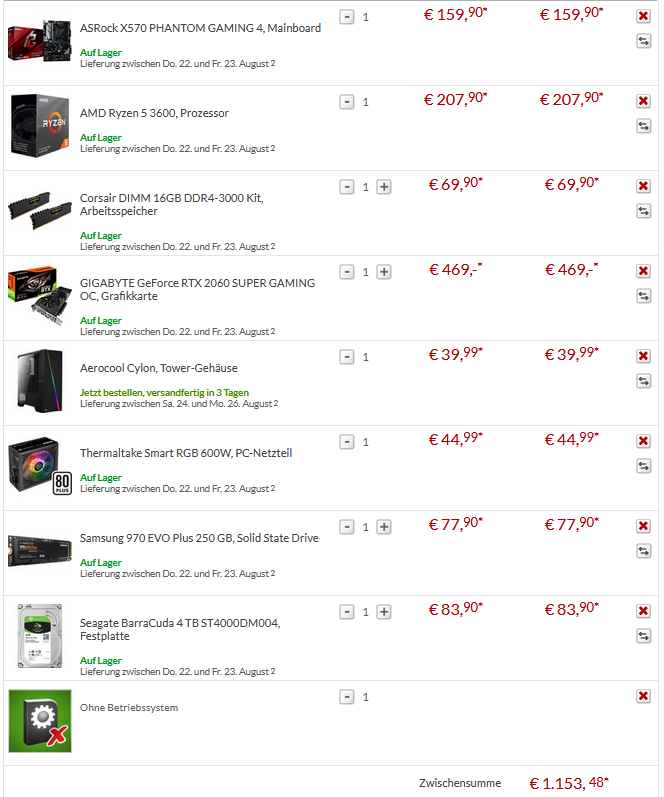Delete GIGABYTE RTX 2060 SUPER from cart
664x797 pixels.
(x=643, y=271)
